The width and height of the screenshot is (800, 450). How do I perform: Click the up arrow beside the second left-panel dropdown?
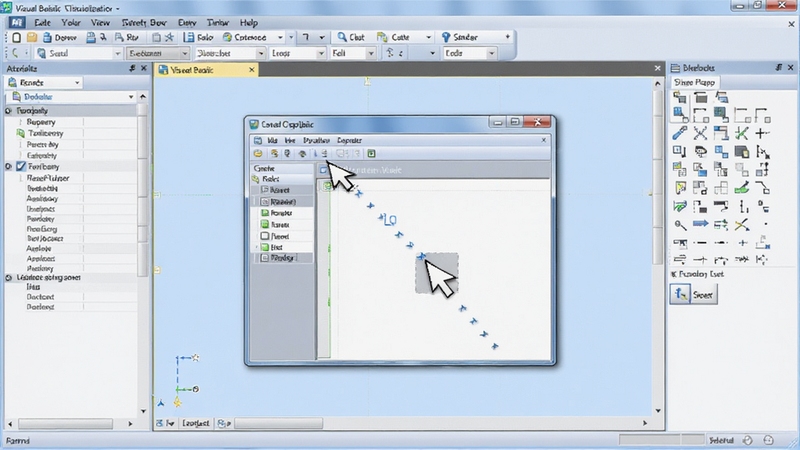(x=143, y=96)
